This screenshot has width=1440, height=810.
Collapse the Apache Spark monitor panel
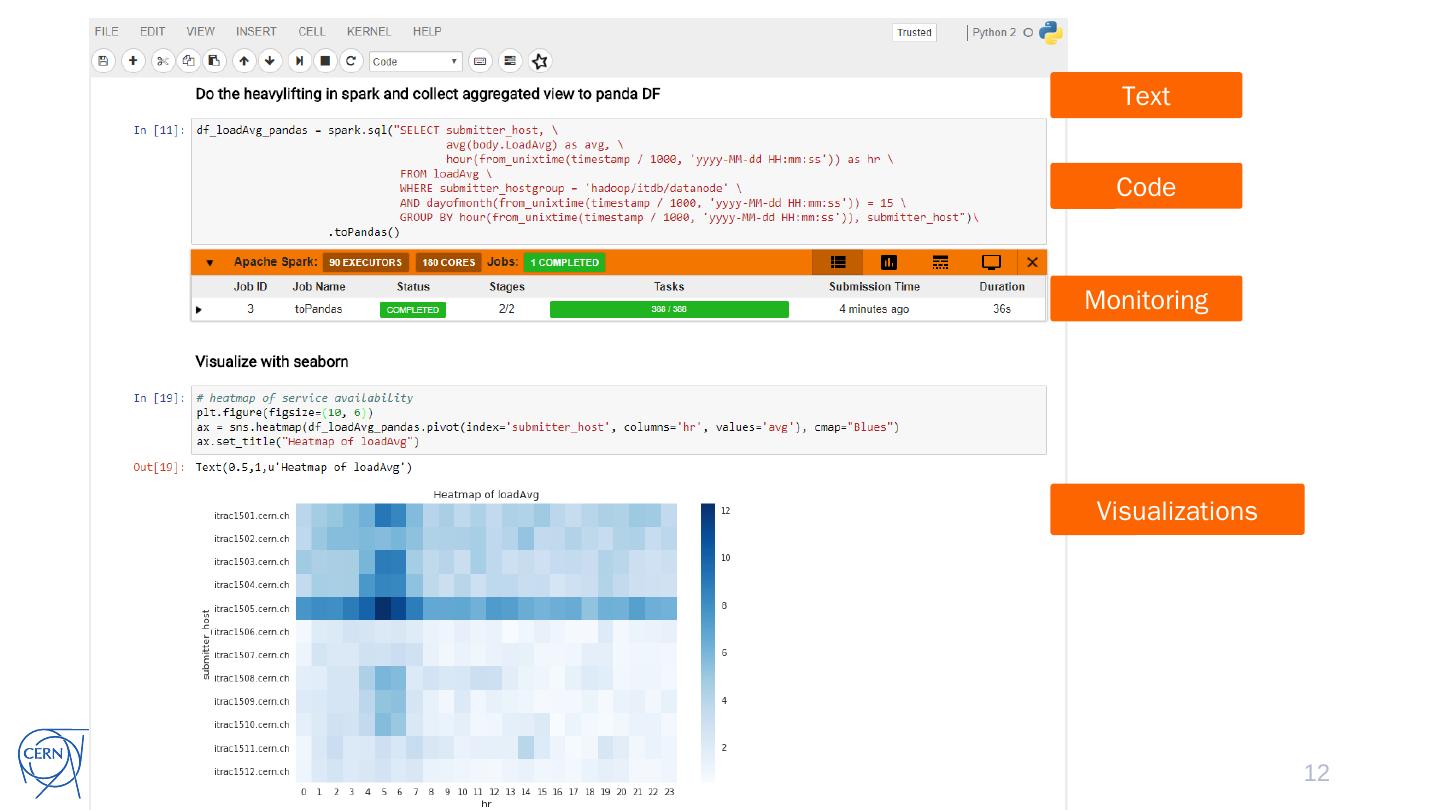pyautogui.click(x=209, y=263)
